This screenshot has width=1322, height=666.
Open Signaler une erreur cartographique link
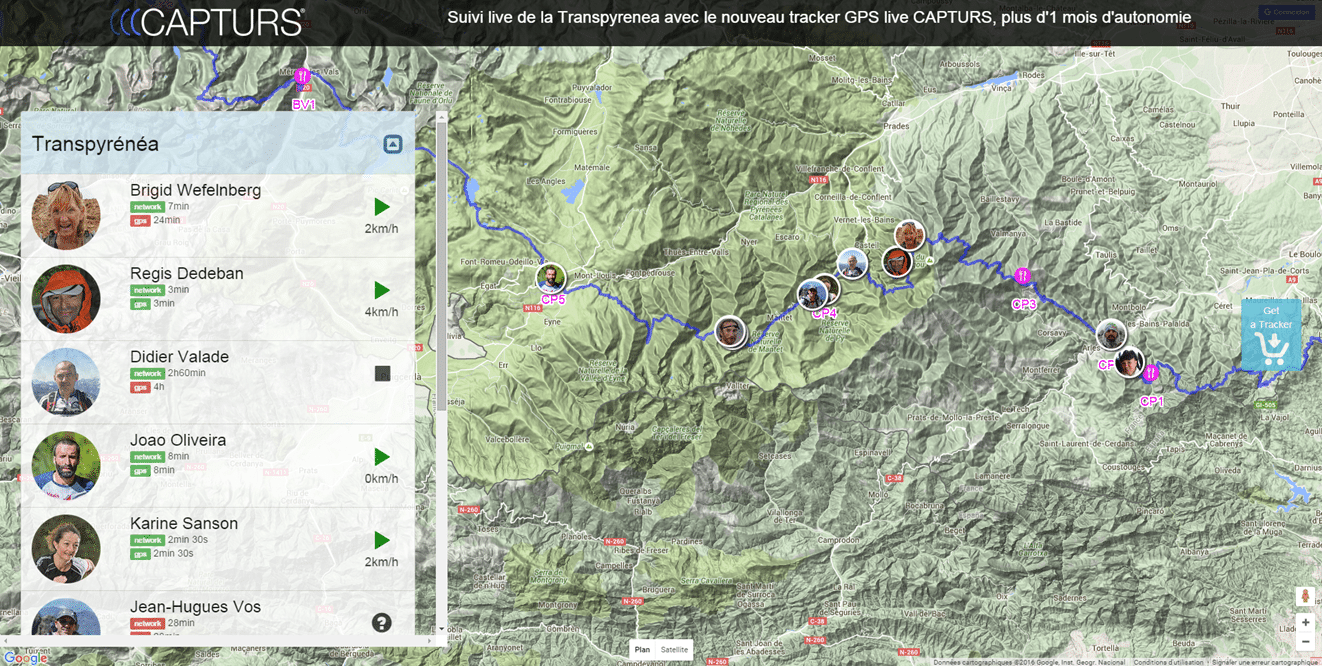point(1265,662)
